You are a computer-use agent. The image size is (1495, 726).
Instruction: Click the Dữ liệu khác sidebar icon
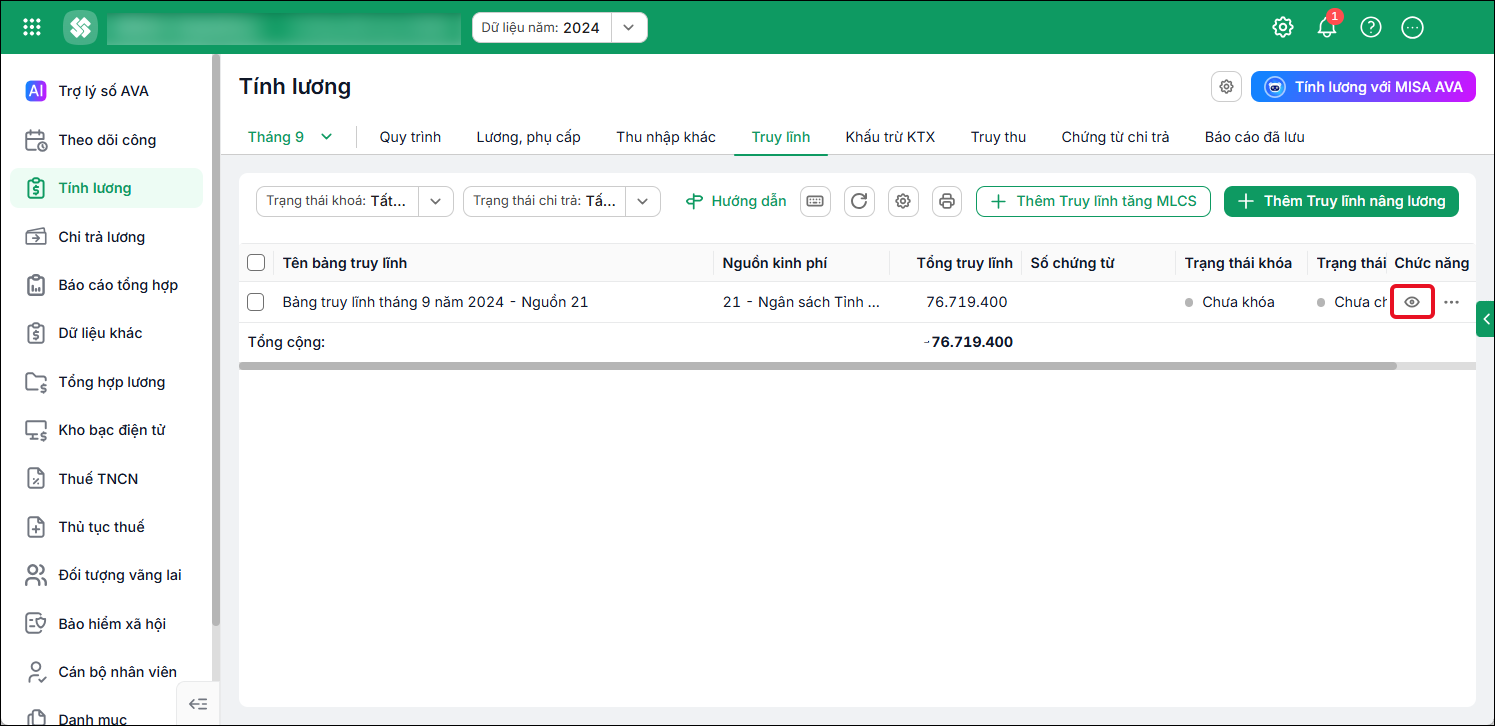(x=36, y=333)
